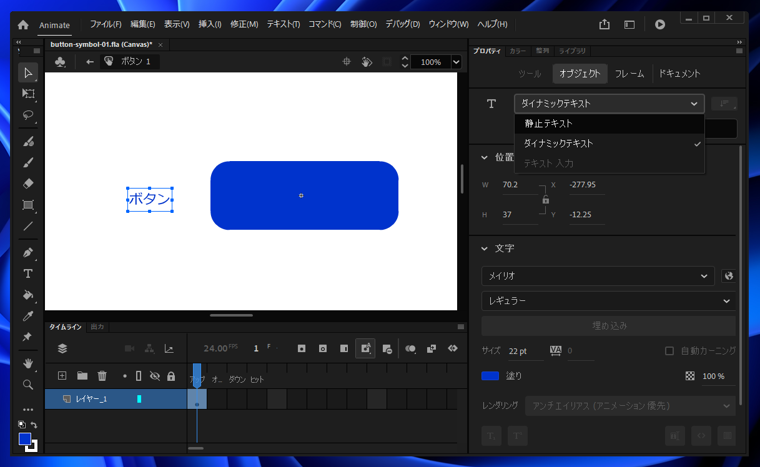Delete layer with trash icon
Viewport: 760px width, 467px height.
coord(102,375)
